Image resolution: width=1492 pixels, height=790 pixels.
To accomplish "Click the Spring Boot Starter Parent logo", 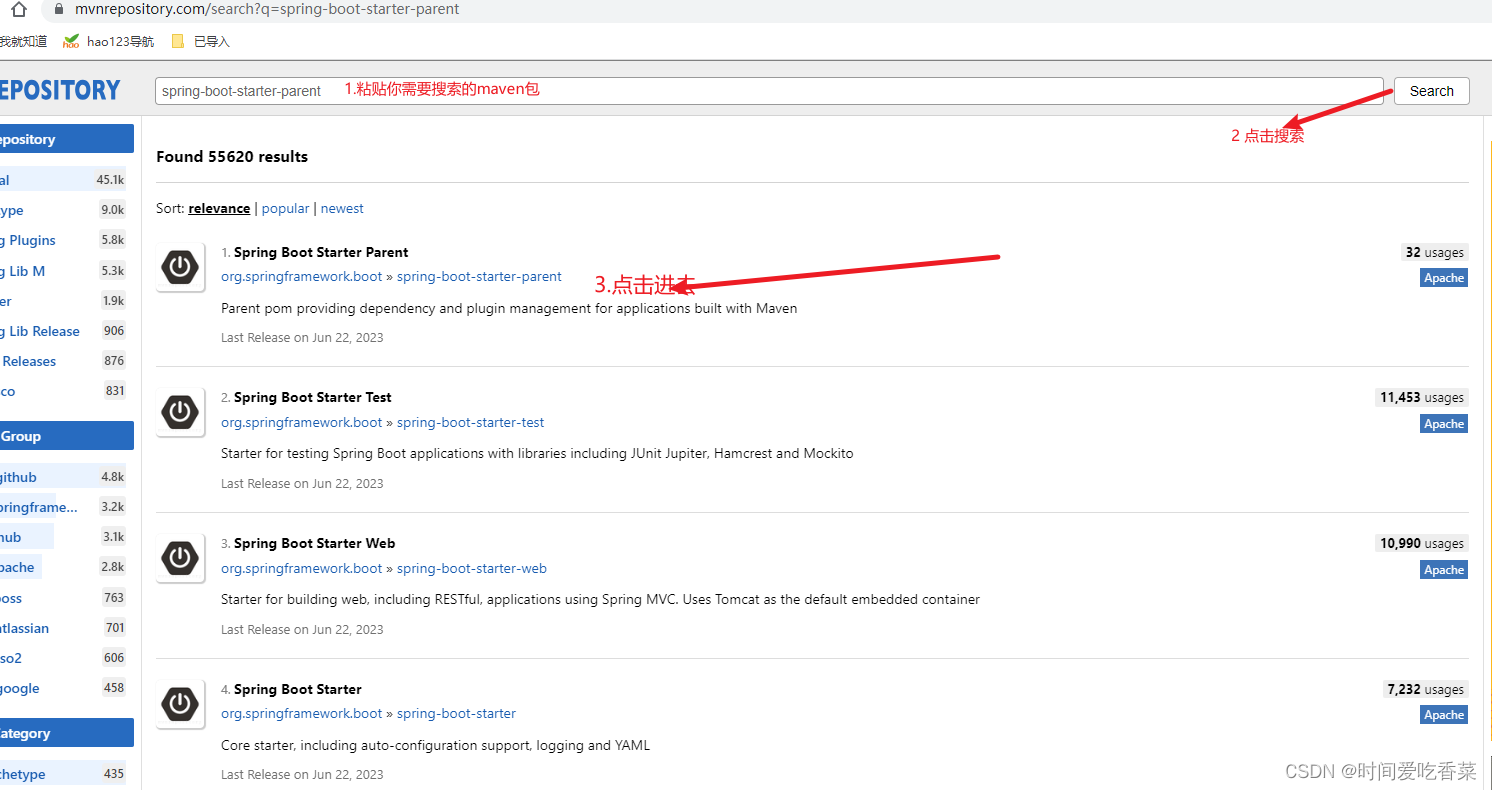I will click(180, 267).
